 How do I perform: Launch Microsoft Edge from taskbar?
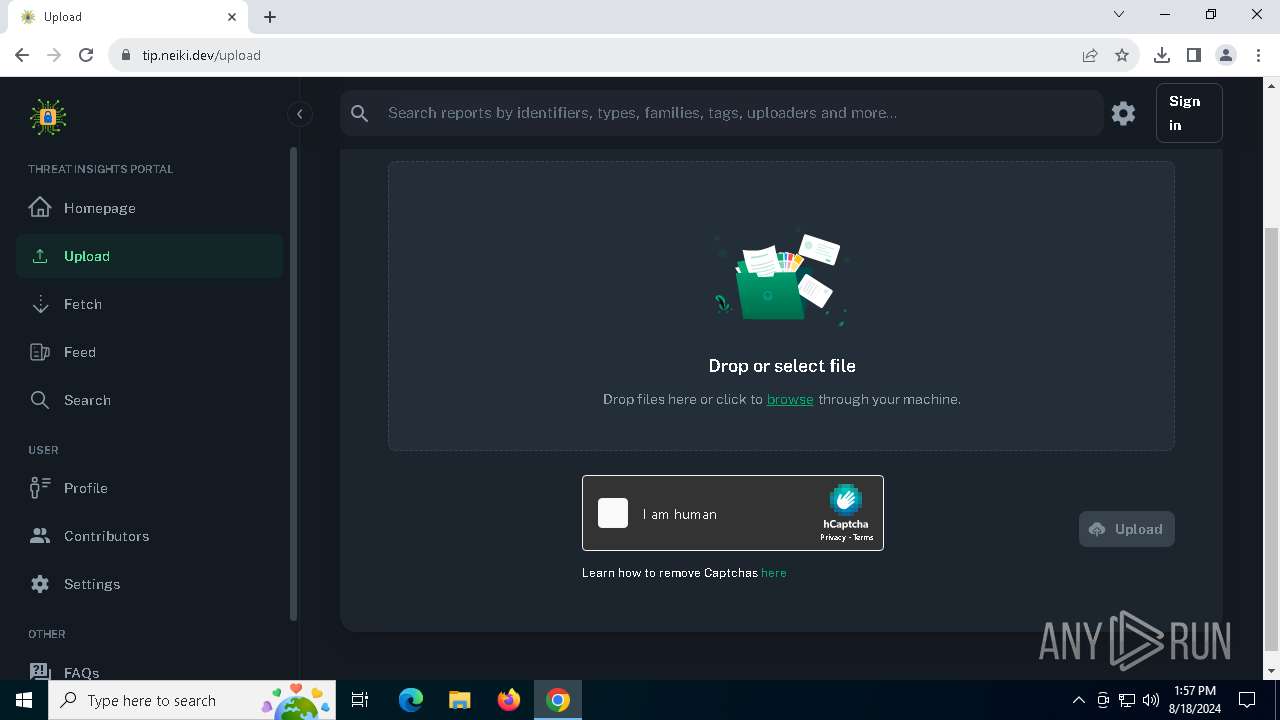(411, 700)
